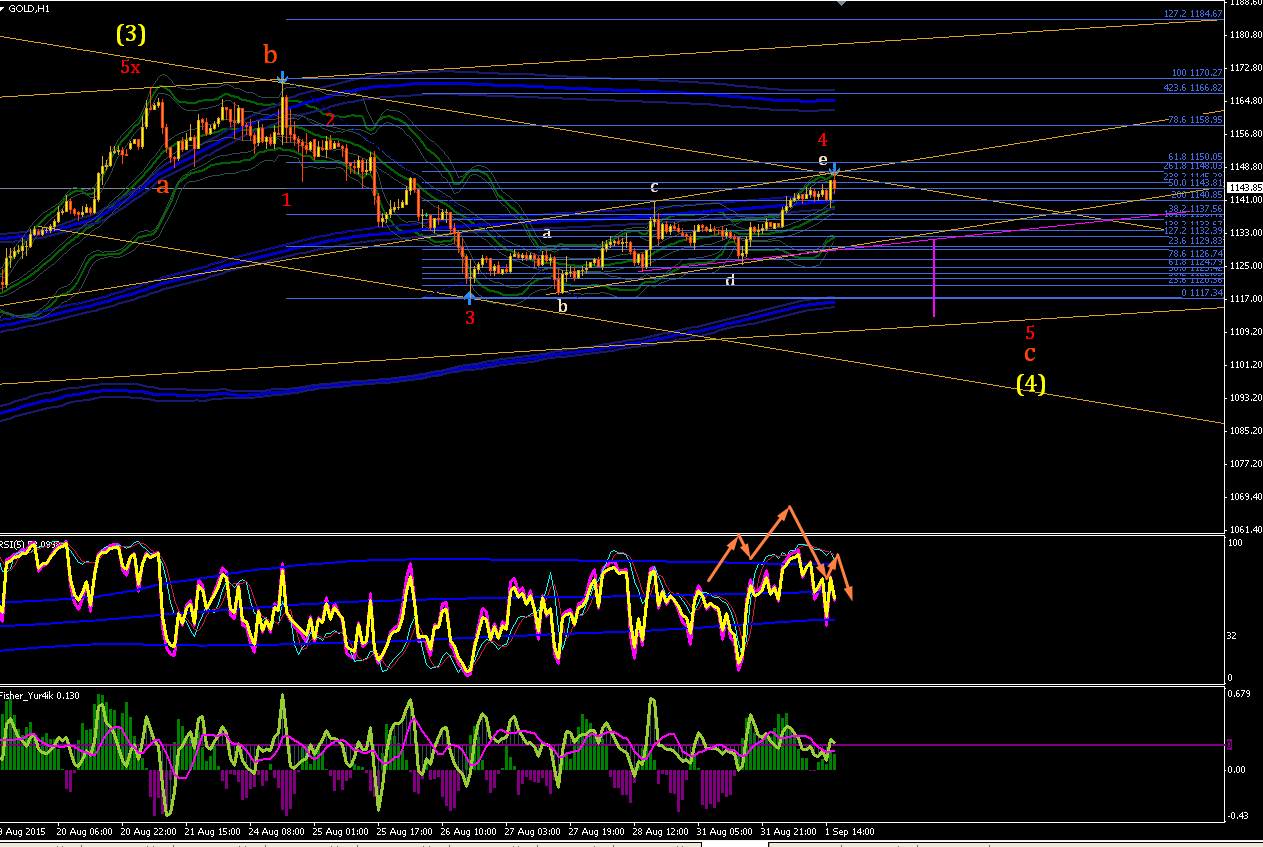Screen dimensions: 1263x847
Task: Select the orange c label below red 5
Action: point(1029,353)
